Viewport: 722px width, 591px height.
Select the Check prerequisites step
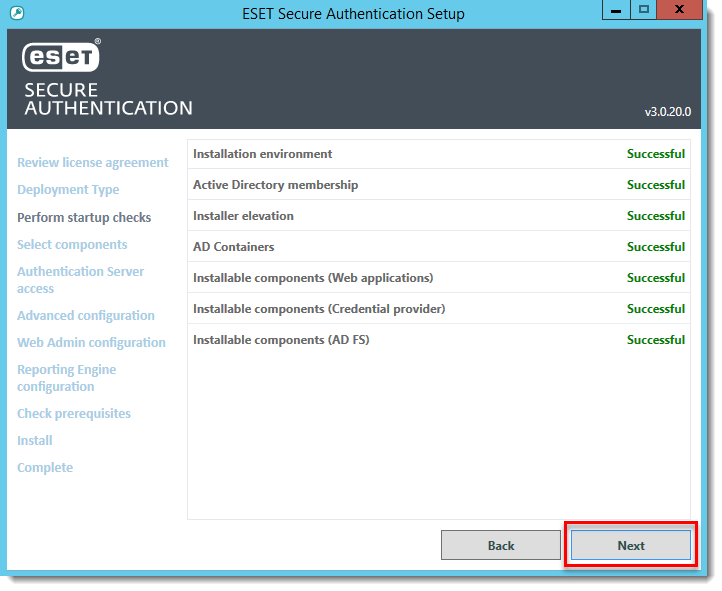(x=74, y=413)
